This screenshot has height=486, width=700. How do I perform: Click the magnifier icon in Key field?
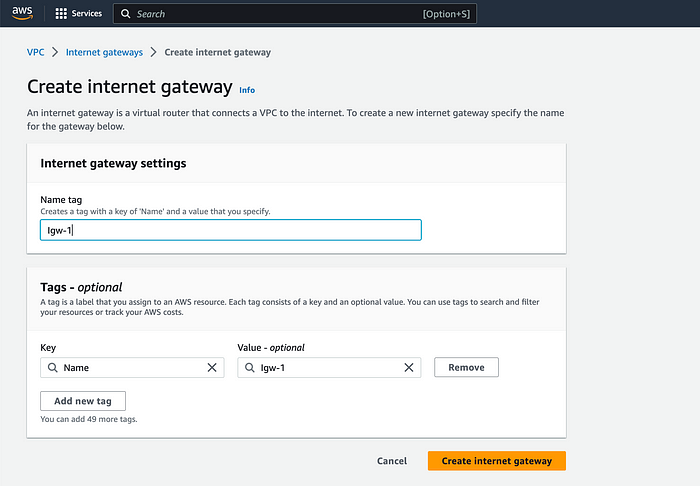[x=53, y=367]
